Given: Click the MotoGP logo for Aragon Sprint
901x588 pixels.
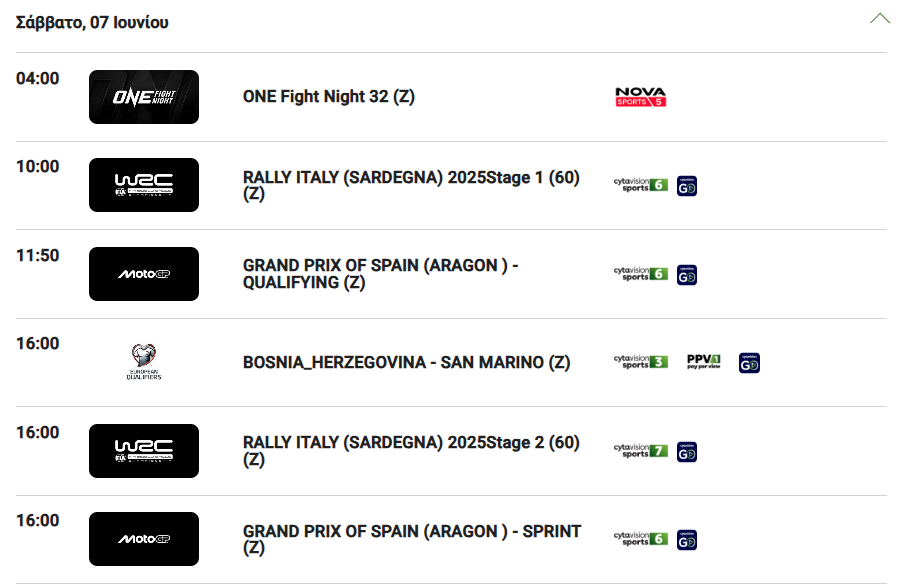Looking at the screenshot, I should click(144, 539).
